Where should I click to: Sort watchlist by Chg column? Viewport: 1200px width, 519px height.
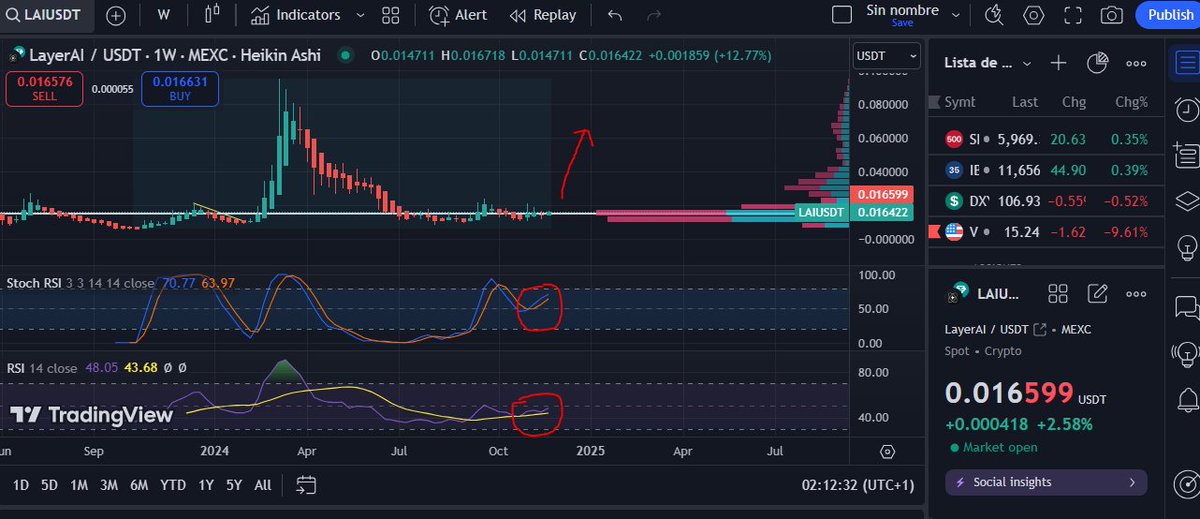coord(1074,102)
